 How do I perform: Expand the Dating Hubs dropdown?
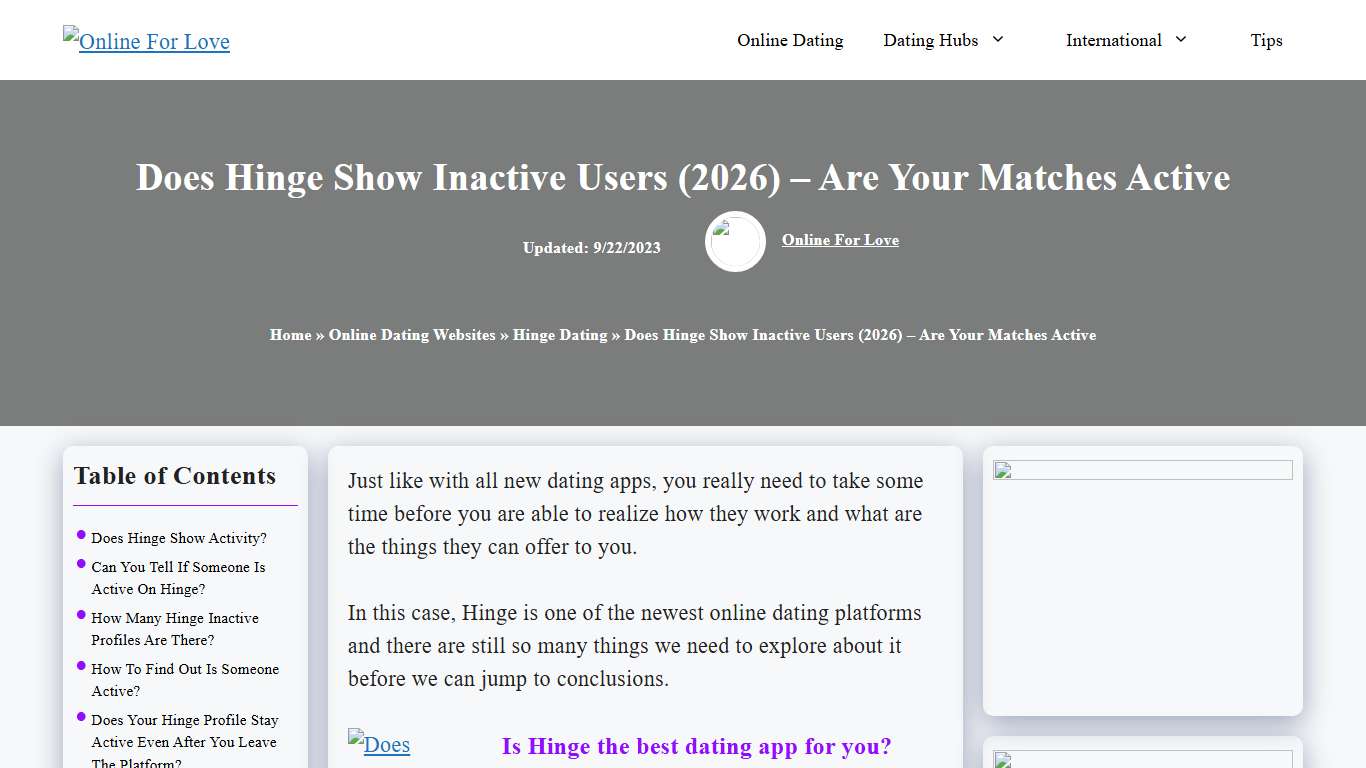click(x=942, y=40)
